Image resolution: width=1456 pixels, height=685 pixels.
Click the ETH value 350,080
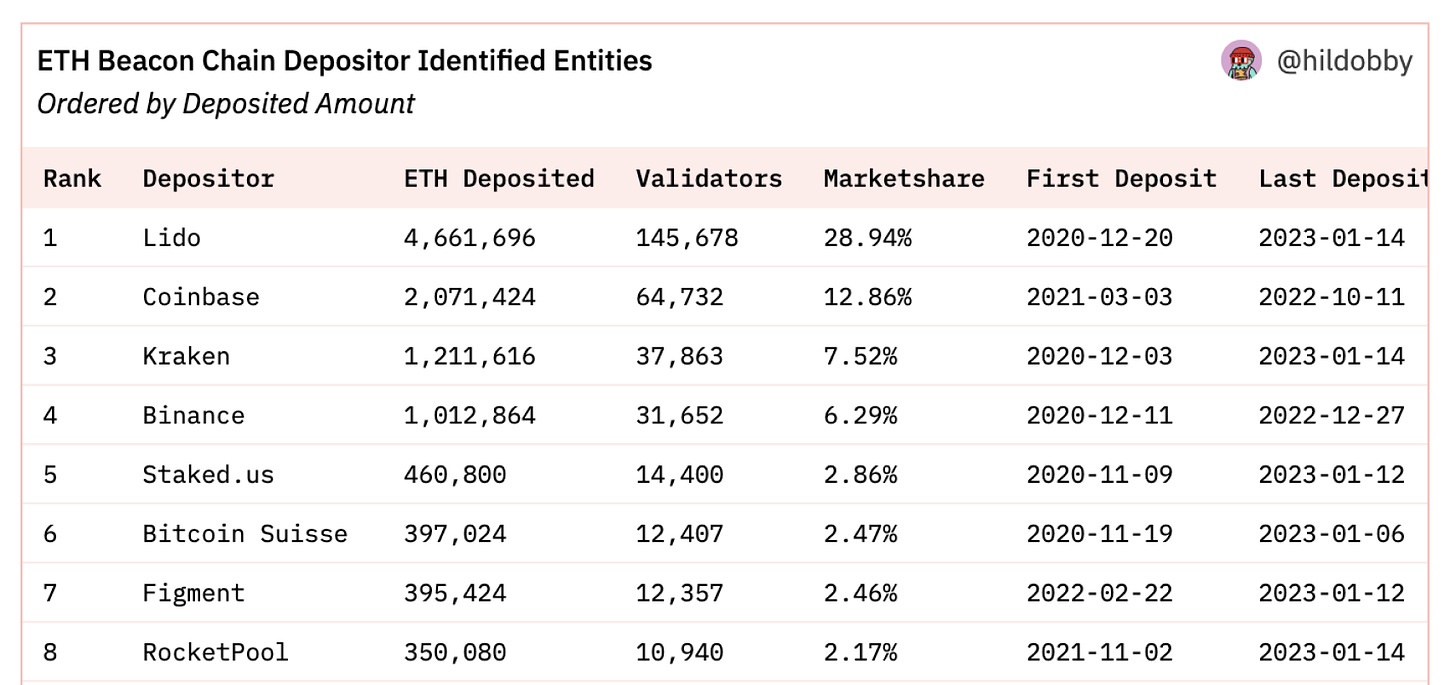[x=455, y=652]
